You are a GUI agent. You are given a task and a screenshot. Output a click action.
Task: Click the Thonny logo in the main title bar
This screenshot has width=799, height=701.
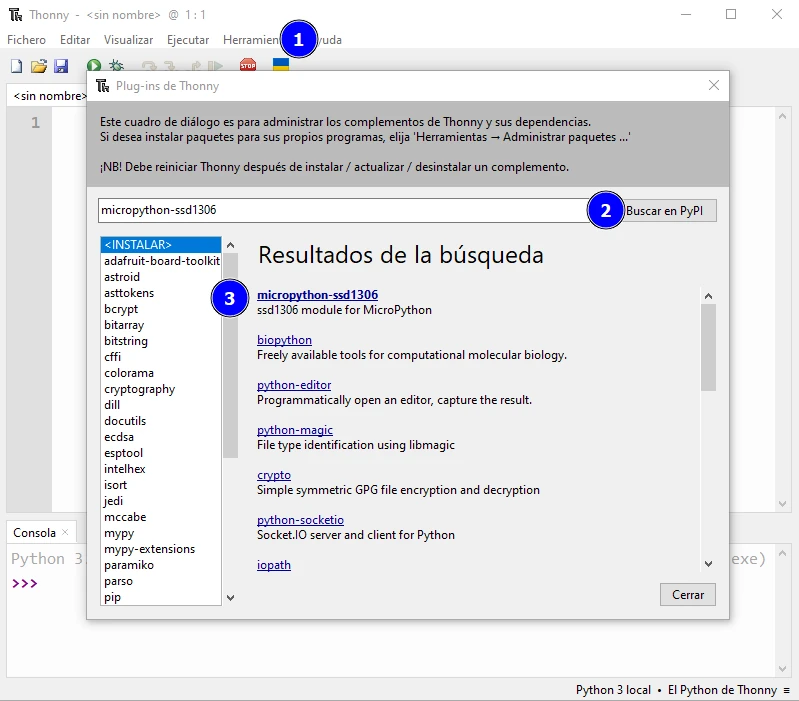click(16, 15)
